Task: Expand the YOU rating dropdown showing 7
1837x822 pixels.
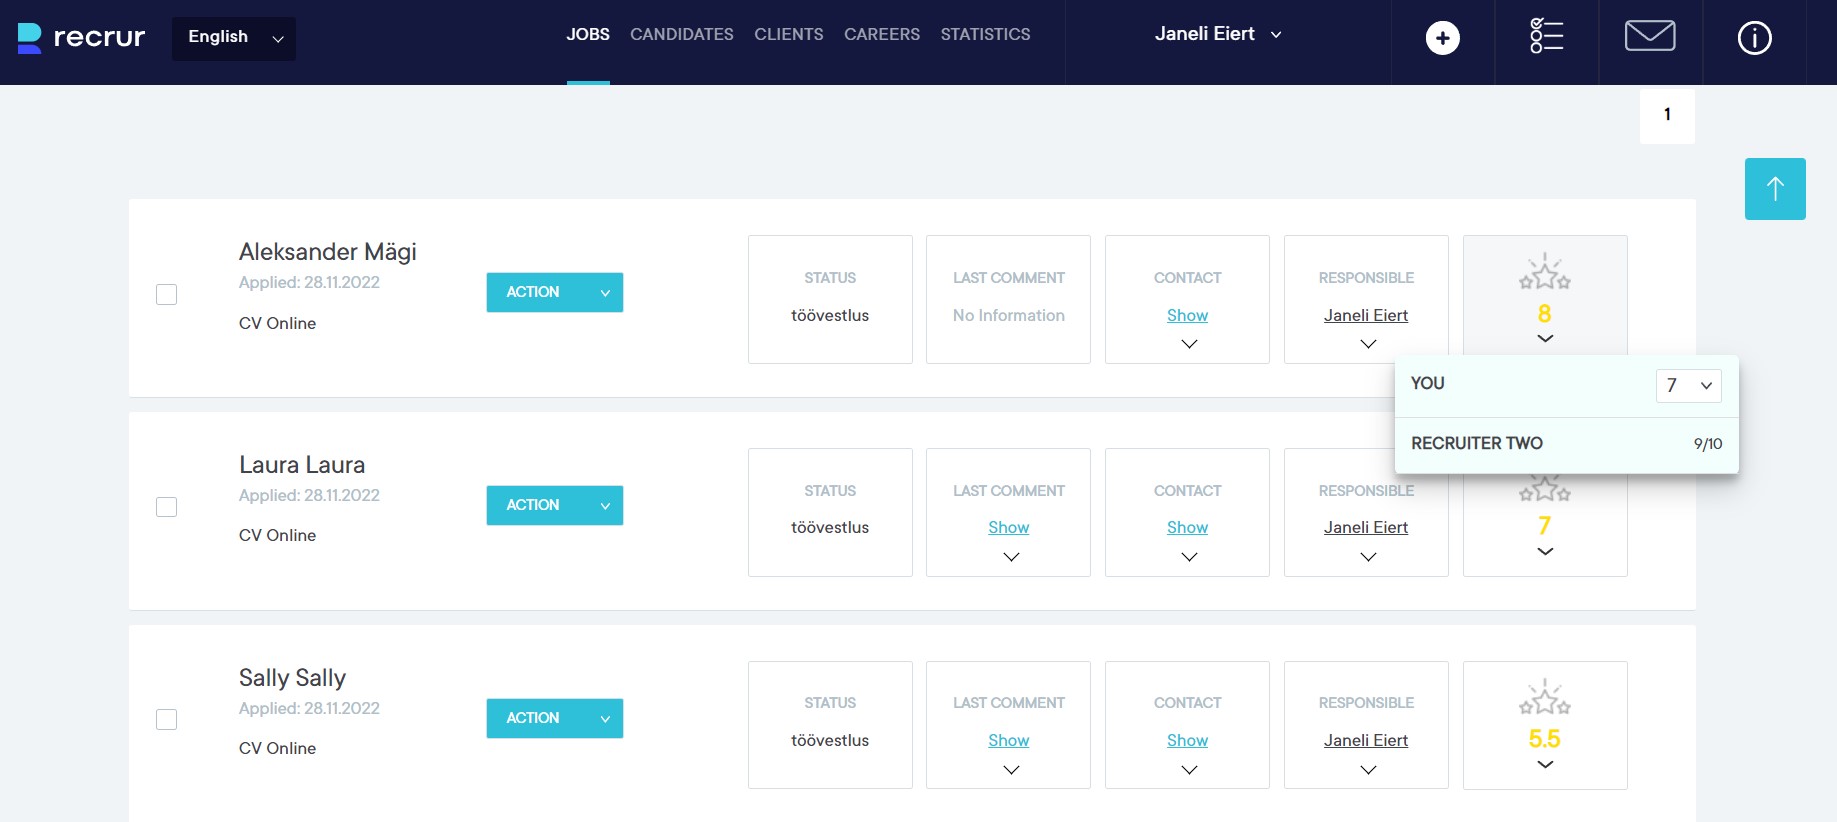Action: pyautogui.click(x=1688, y=385)
